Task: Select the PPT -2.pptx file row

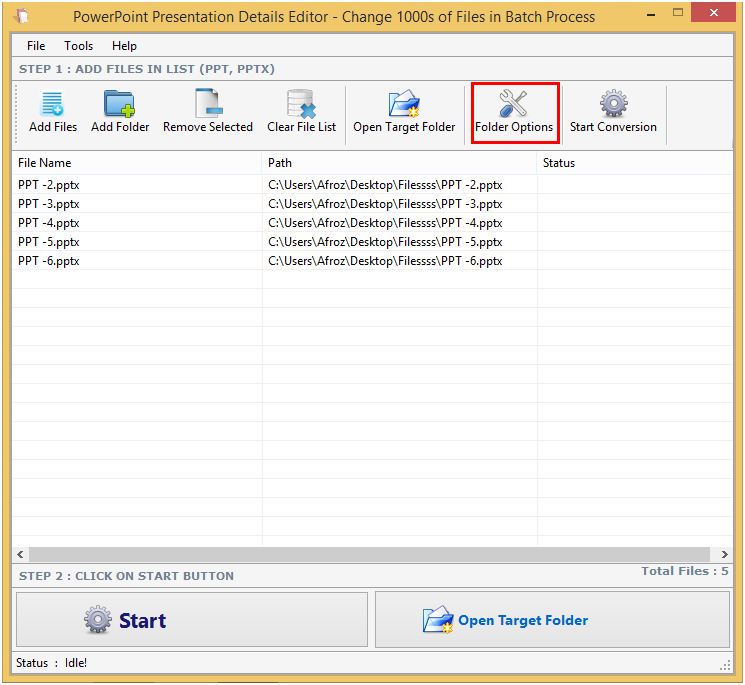Action: tap(372, 185)
